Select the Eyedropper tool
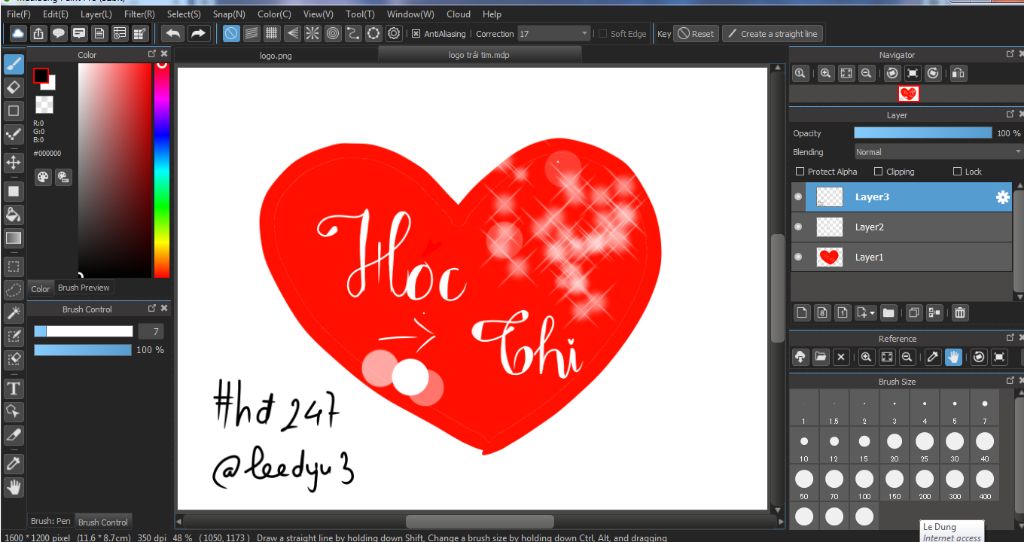 [13, 464]
